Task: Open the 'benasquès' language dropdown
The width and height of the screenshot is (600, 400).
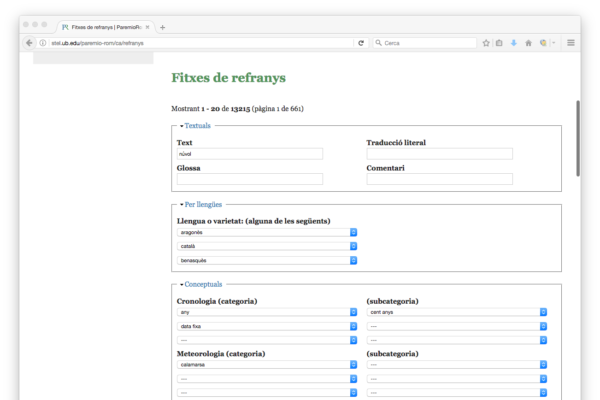Action: 266,260
